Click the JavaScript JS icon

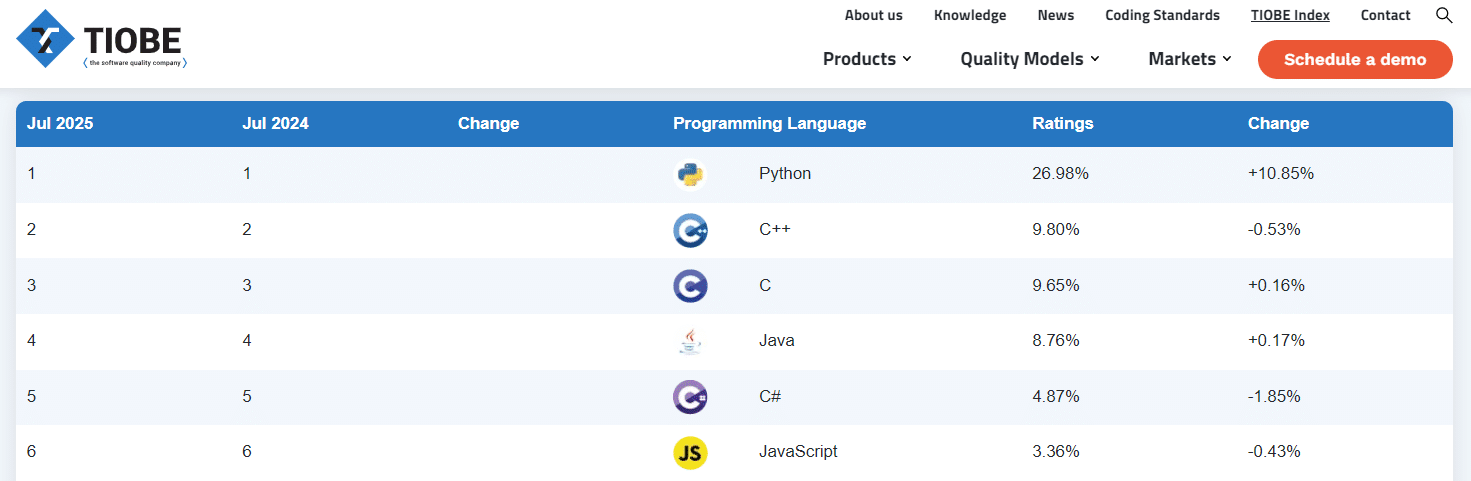point(690,452)
